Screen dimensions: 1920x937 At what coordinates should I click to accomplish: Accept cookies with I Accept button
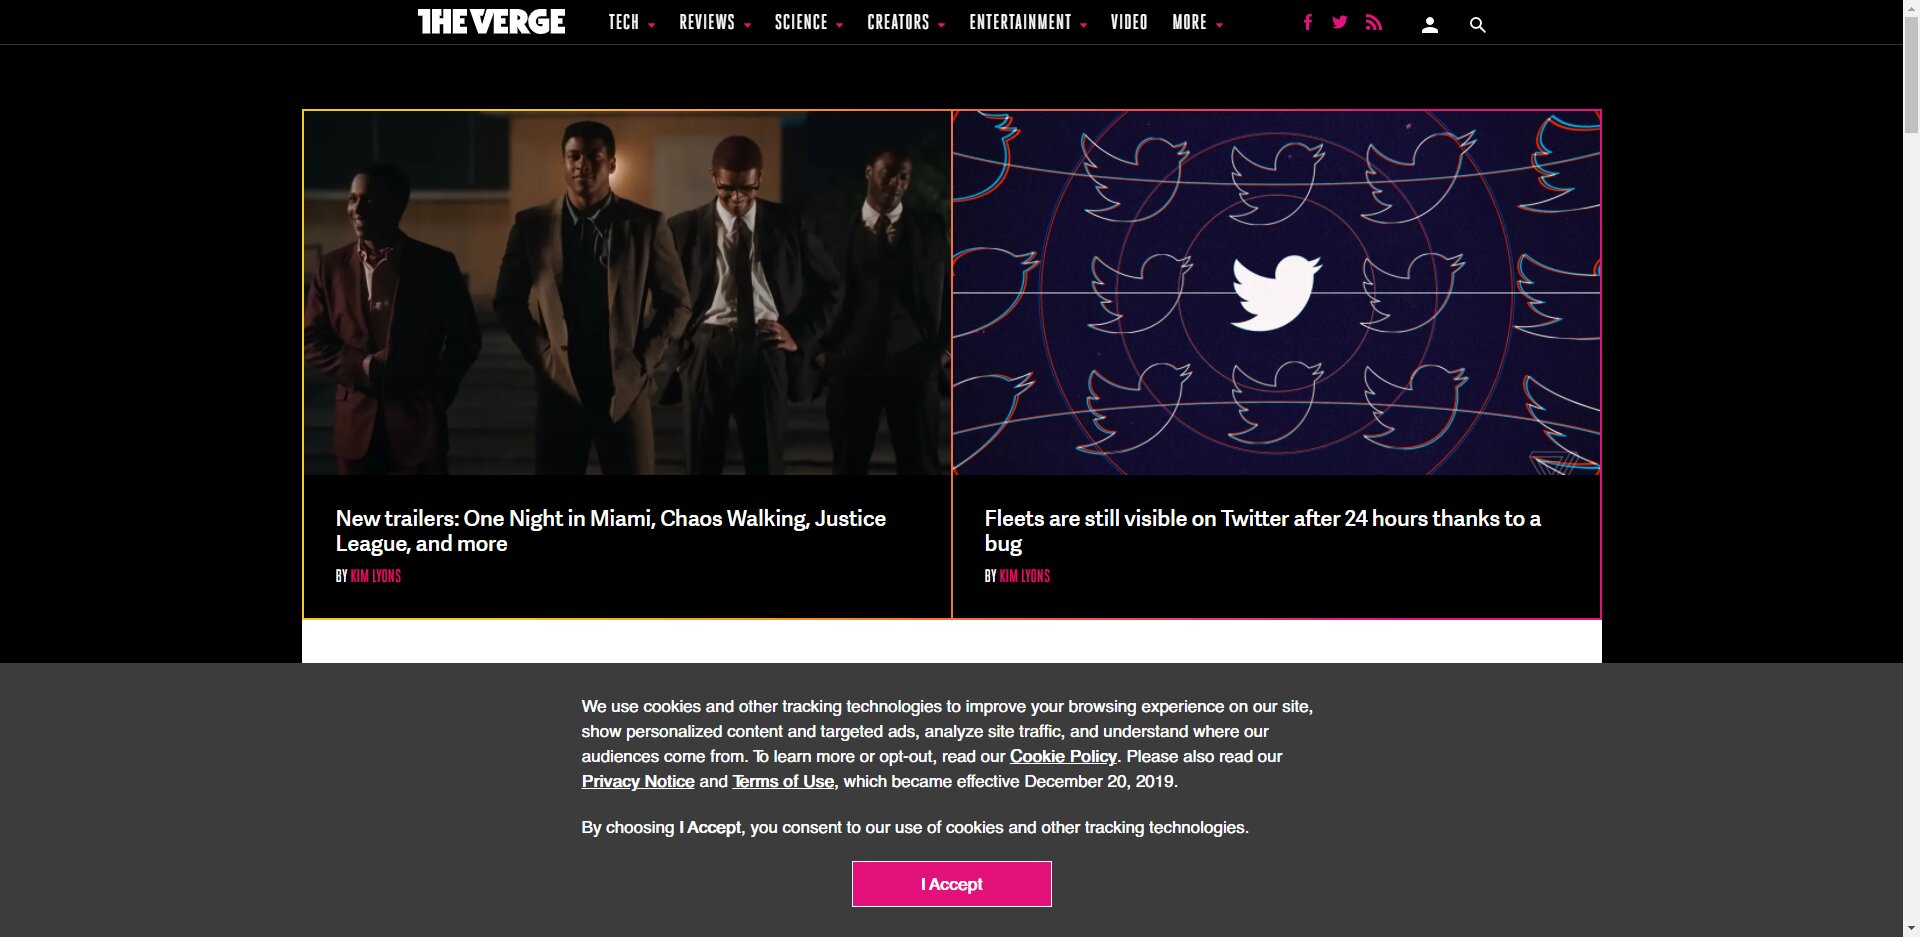tap(951, 884)
